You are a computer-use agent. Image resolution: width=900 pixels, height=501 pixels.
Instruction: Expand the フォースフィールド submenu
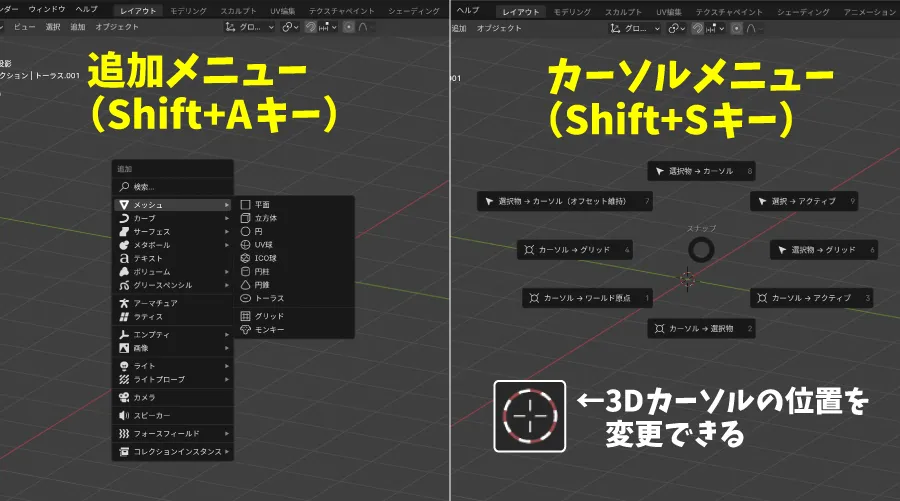click(x=173, y=433)
